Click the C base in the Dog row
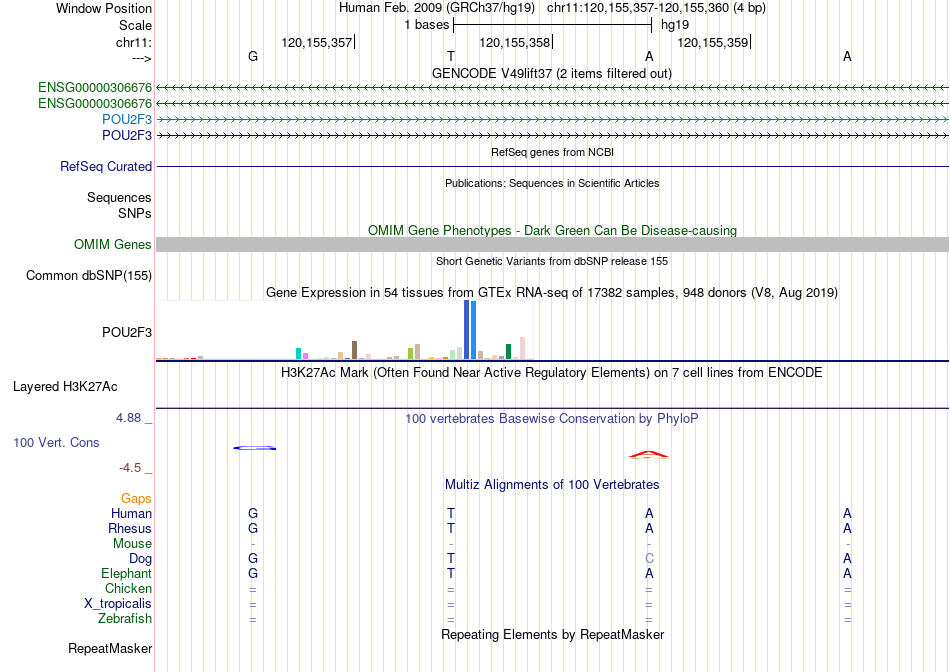 649,559
